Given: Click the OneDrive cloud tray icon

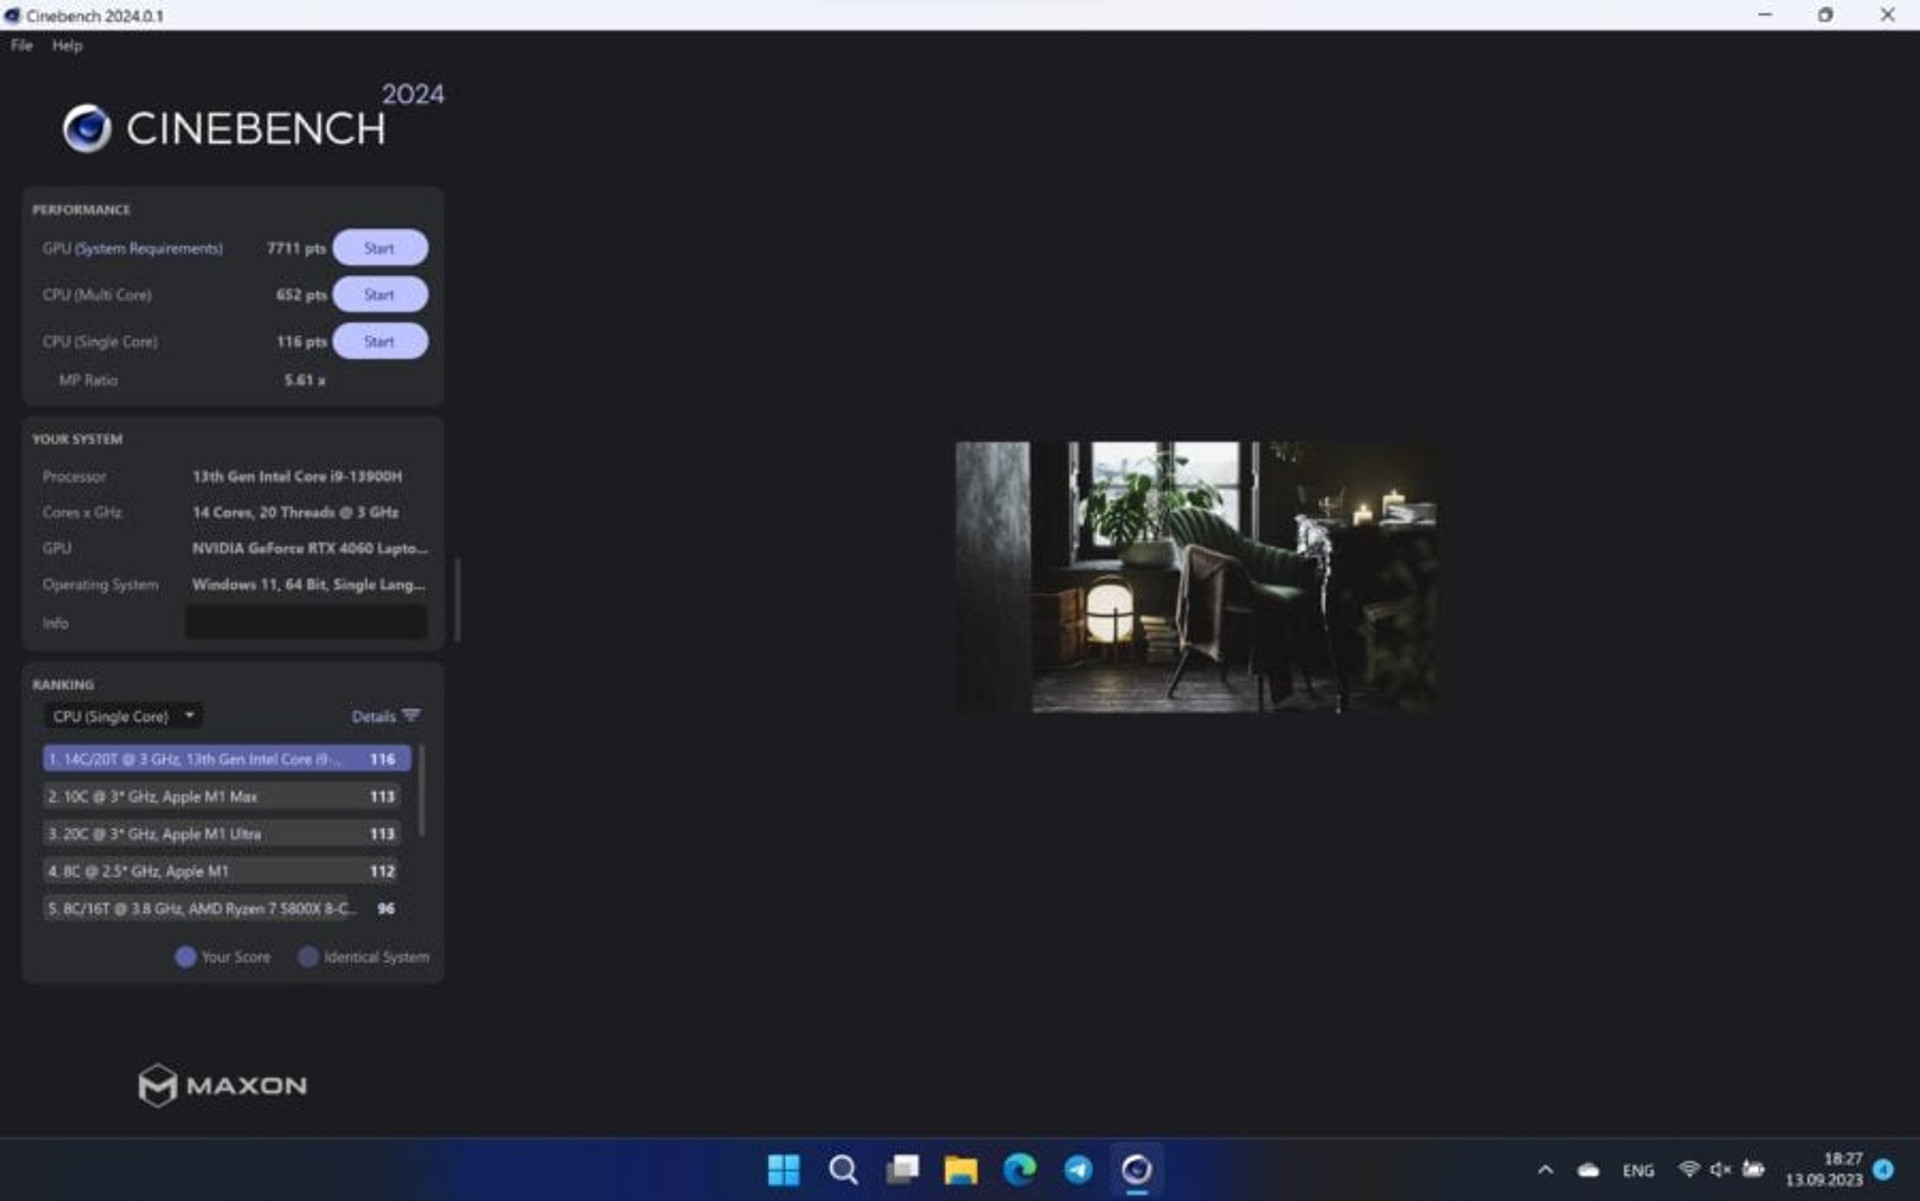Looking at the screenshot, I should [x=1588, y=1169].
